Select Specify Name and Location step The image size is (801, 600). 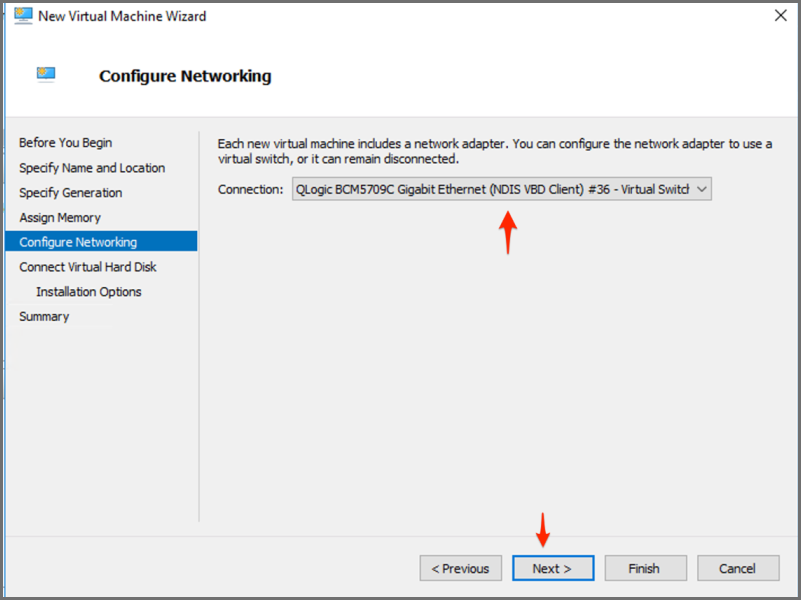pyautogui.click(x=92, y=168)
